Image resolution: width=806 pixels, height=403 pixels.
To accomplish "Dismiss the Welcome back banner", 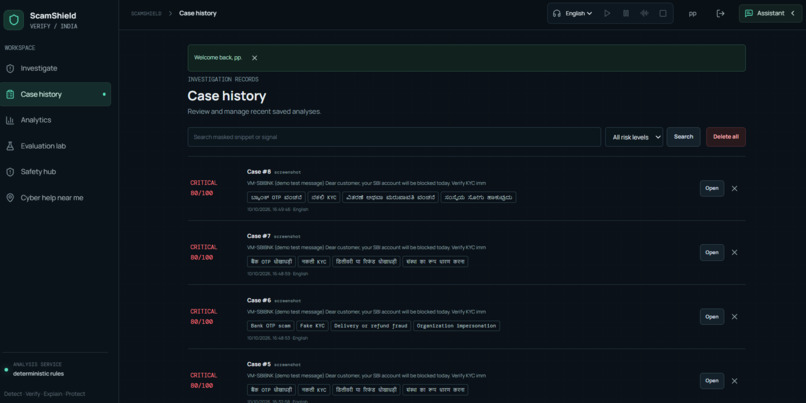I will 254,58.
